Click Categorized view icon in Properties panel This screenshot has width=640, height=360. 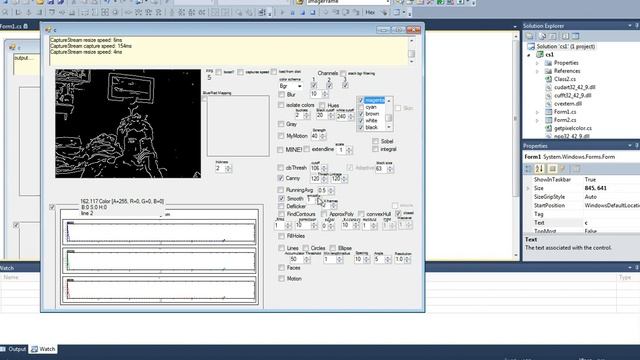tap(529, 169)
